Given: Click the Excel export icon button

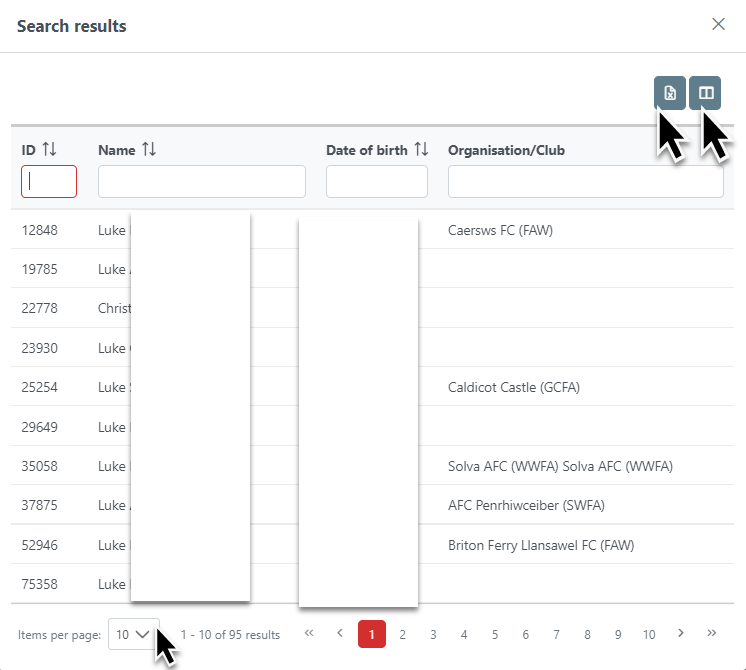Looking at the screenshot, I should [670, 93].
